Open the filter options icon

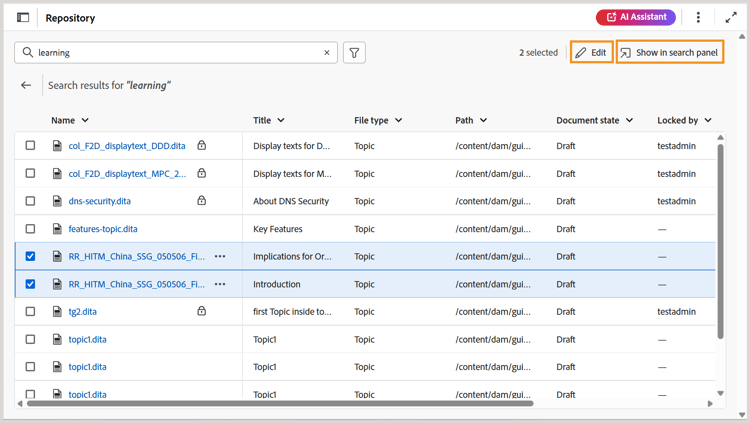pos(354,53)
